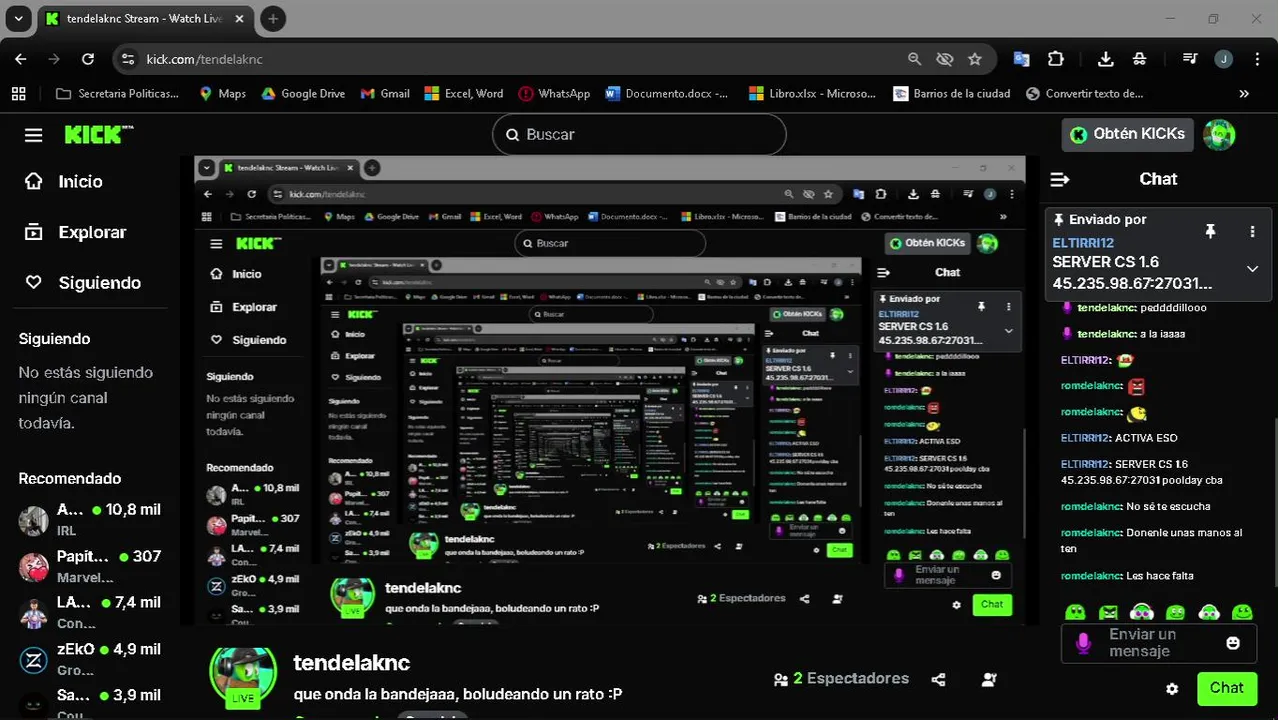Click the browser address bar URL
The image size is (1278, 720).
point(204,59)
